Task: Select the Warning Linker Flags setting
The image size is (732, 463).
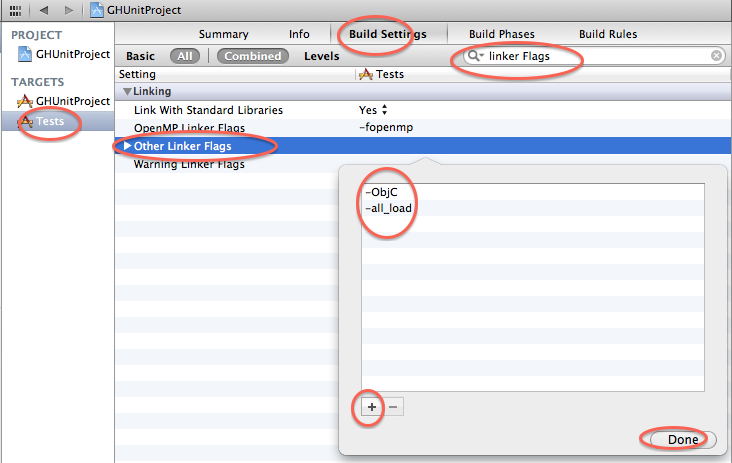Action: [189, 164]
